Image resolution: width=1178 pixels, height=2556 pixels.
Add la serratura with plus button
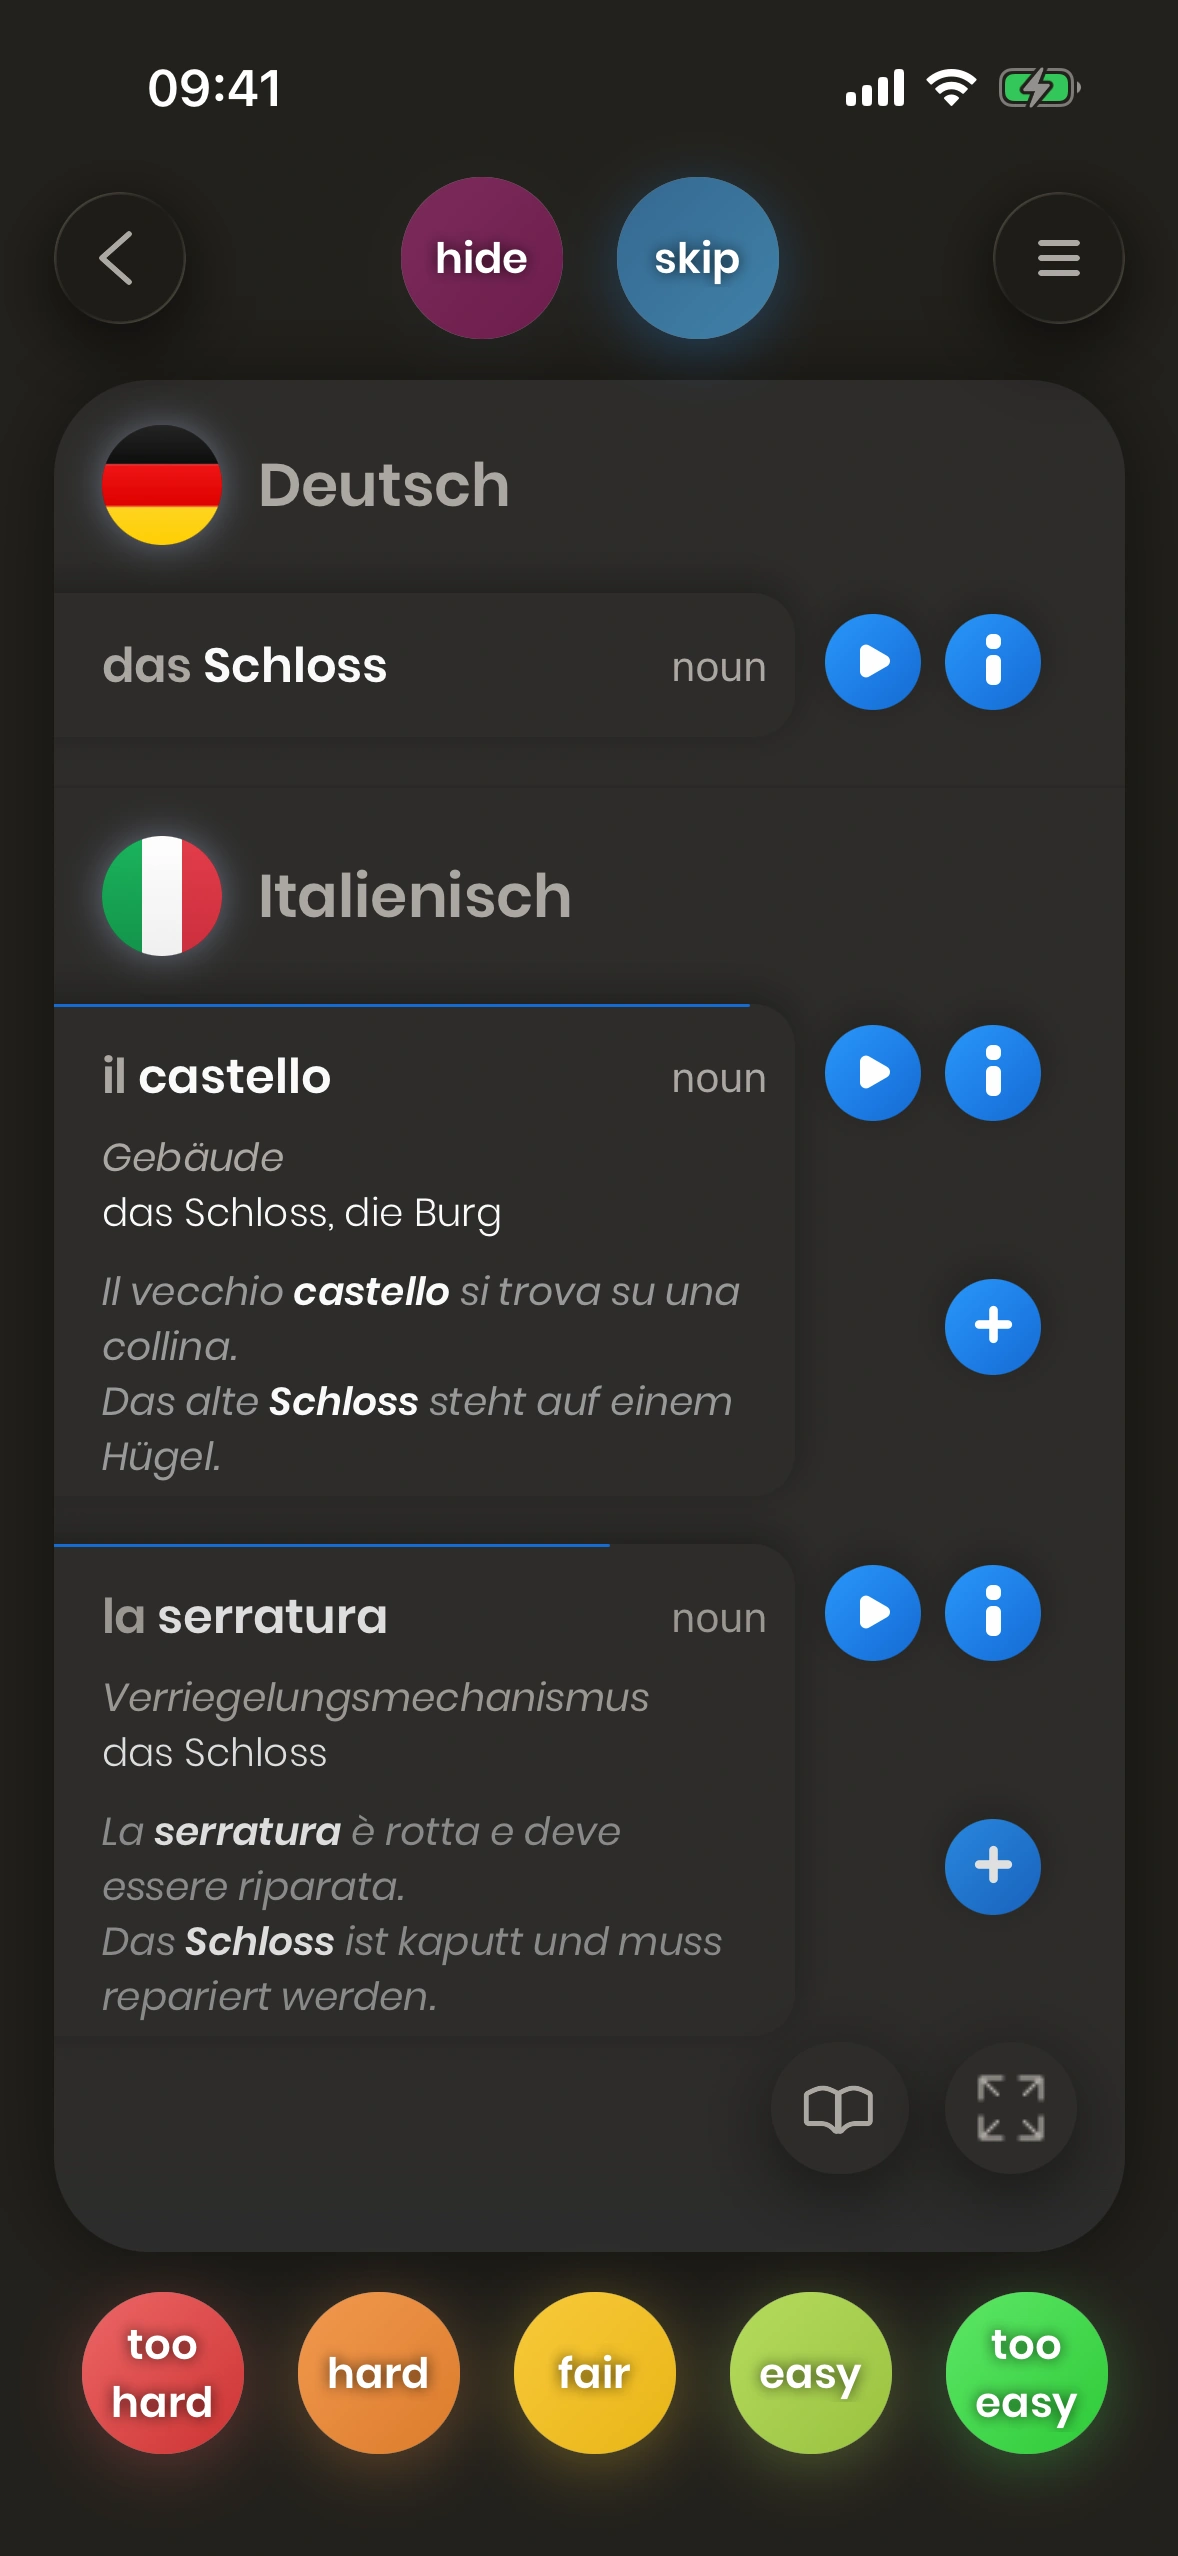(x=992, y=1866)
